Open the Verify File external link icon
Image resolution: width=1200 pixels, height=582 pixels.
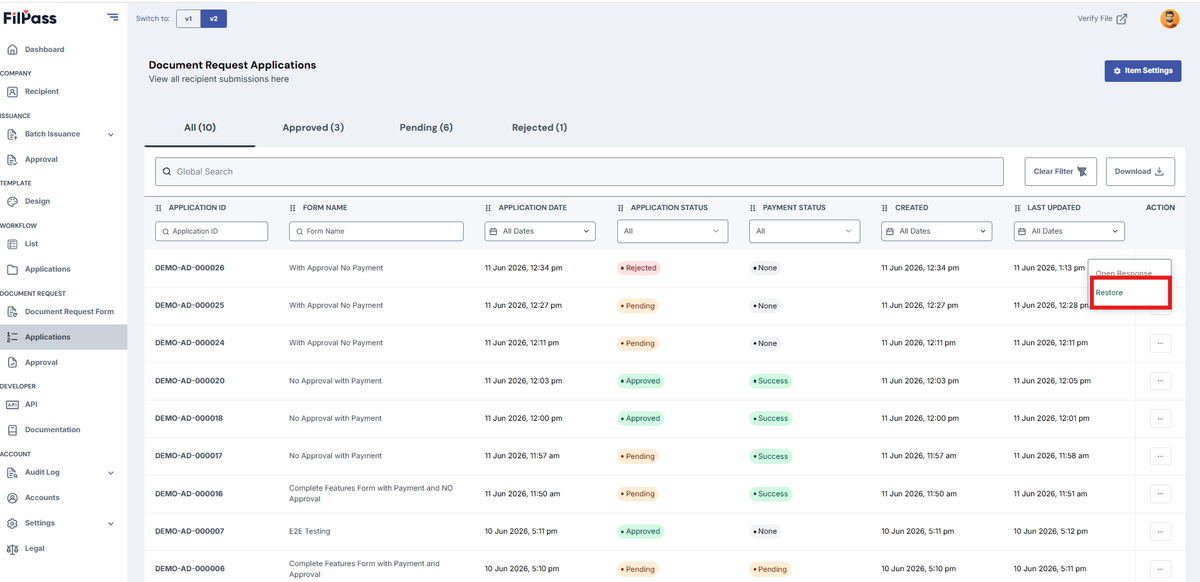(1122, 19)
